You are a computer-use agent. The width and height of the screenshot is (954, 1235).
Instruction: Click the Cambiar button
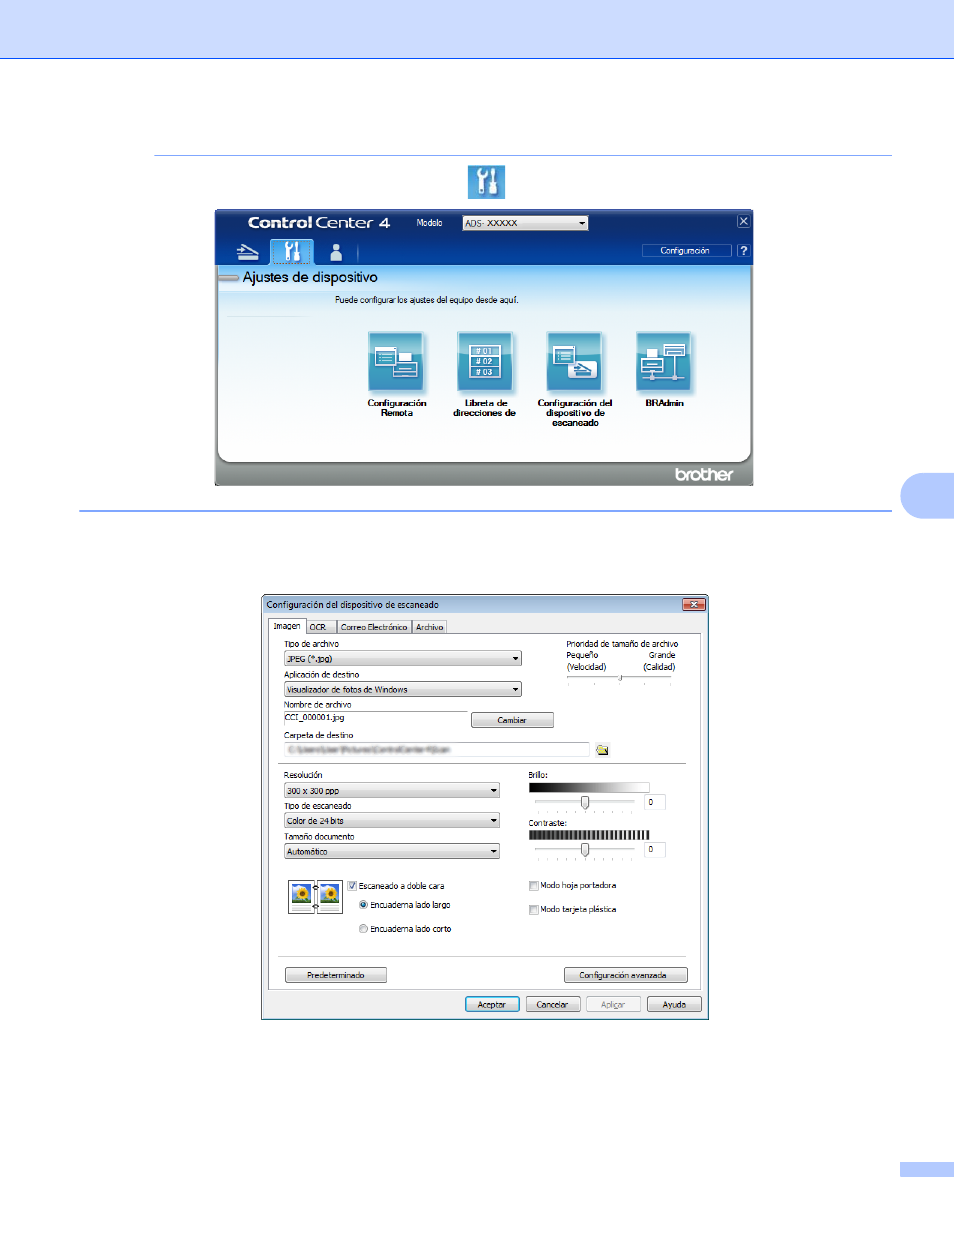(512, 720)
